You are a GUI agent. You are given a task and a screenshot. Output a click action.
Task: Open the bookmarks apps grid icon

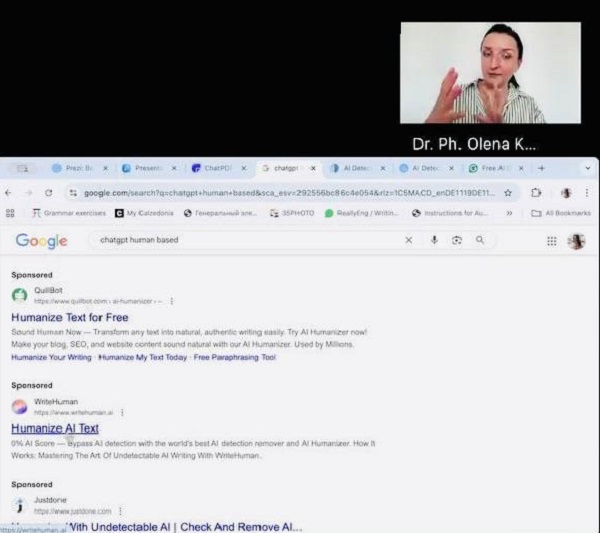click(x=10, y=213)
